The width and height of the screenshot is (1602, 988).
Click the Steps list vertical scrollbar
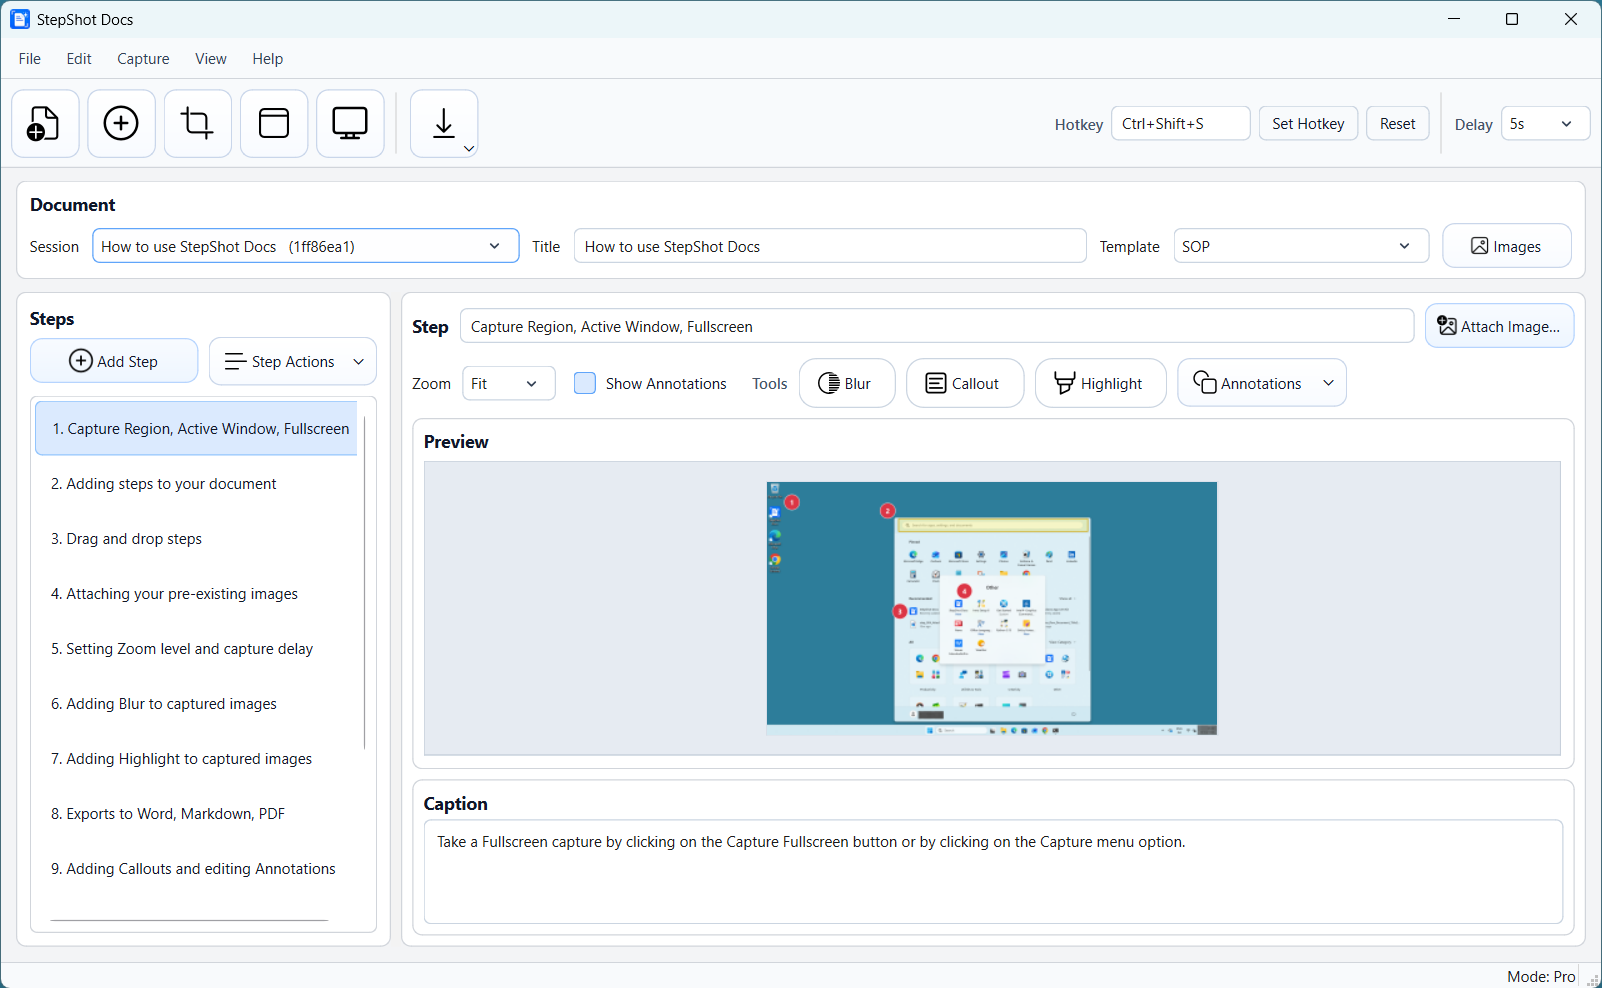coord(365,583)
